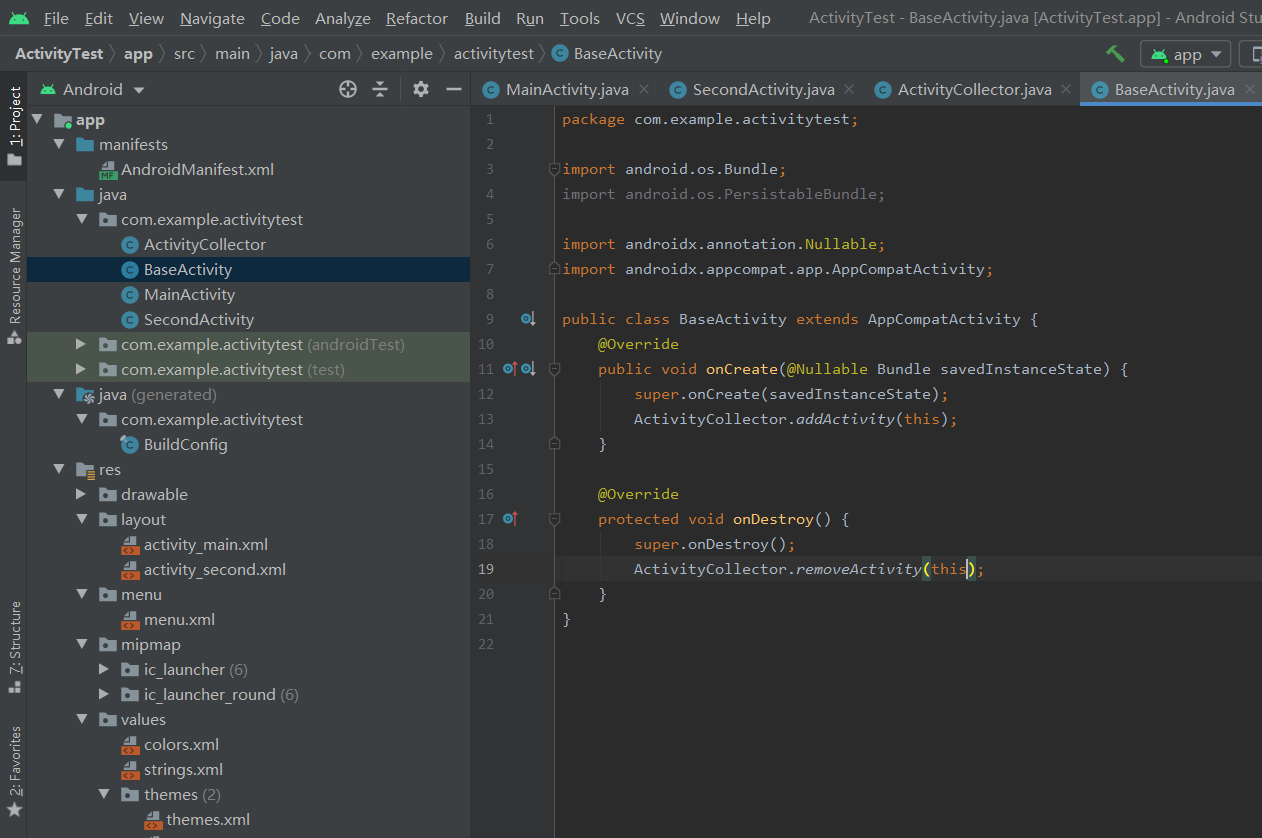Open the Android project view dropdown
Viewport: 1262px width, 838px height.
point(92,89)
